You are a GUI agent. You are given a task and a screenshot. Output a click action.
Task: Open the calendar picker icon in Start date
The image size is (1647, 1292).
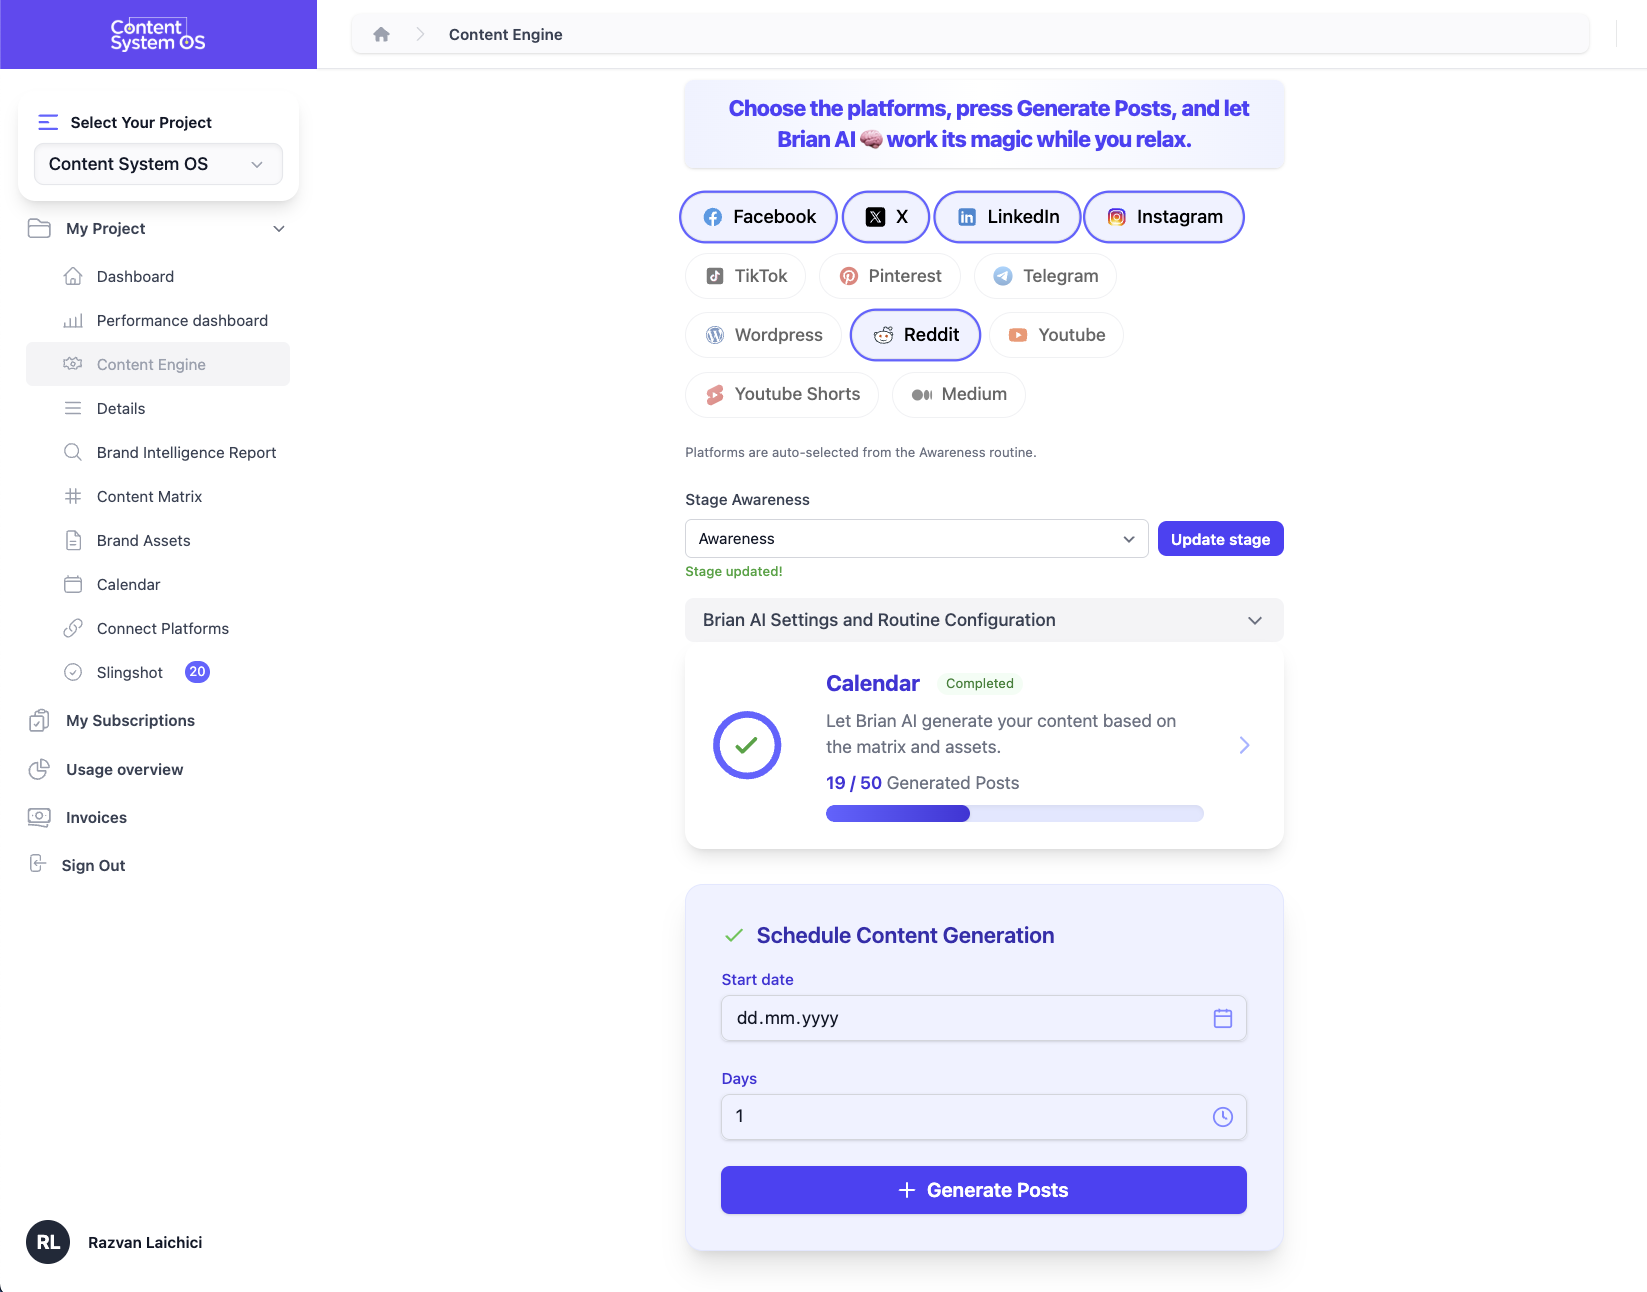(1222, 1018)
